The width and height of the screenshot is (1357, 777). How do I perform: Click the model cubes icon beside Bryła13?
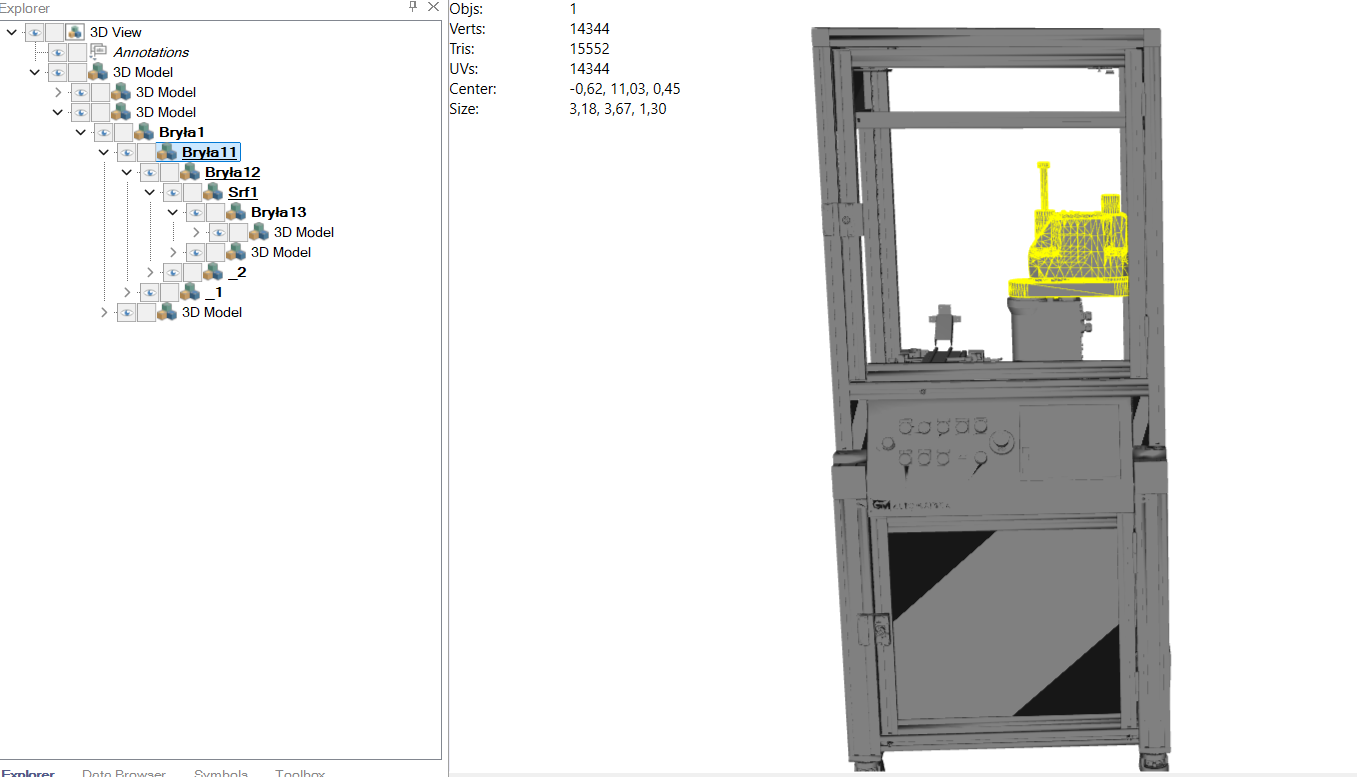coord(236,212)
